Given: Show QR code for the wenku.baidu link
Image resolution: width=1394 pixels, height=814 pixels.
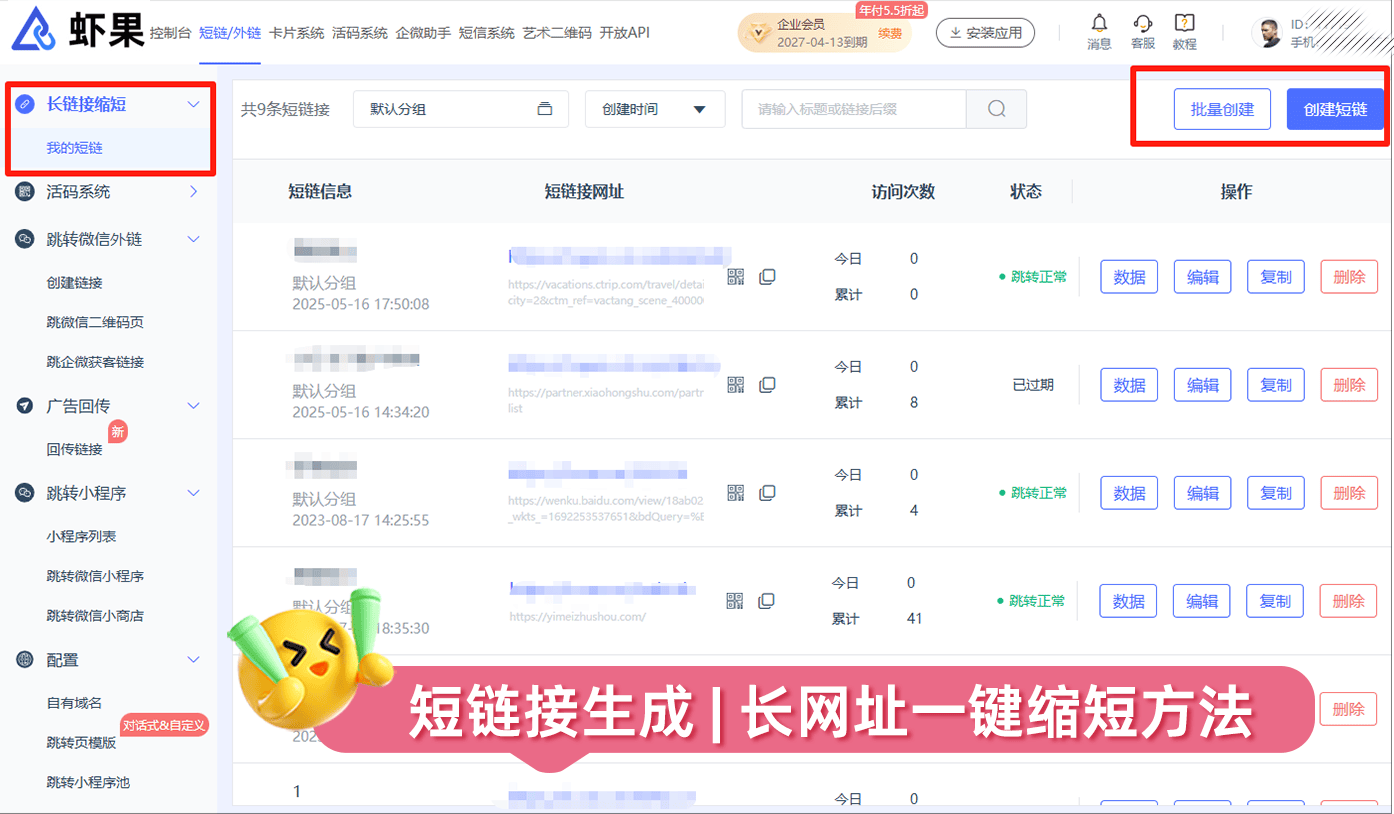Looking at the screenshot, I should pos(736,493).
